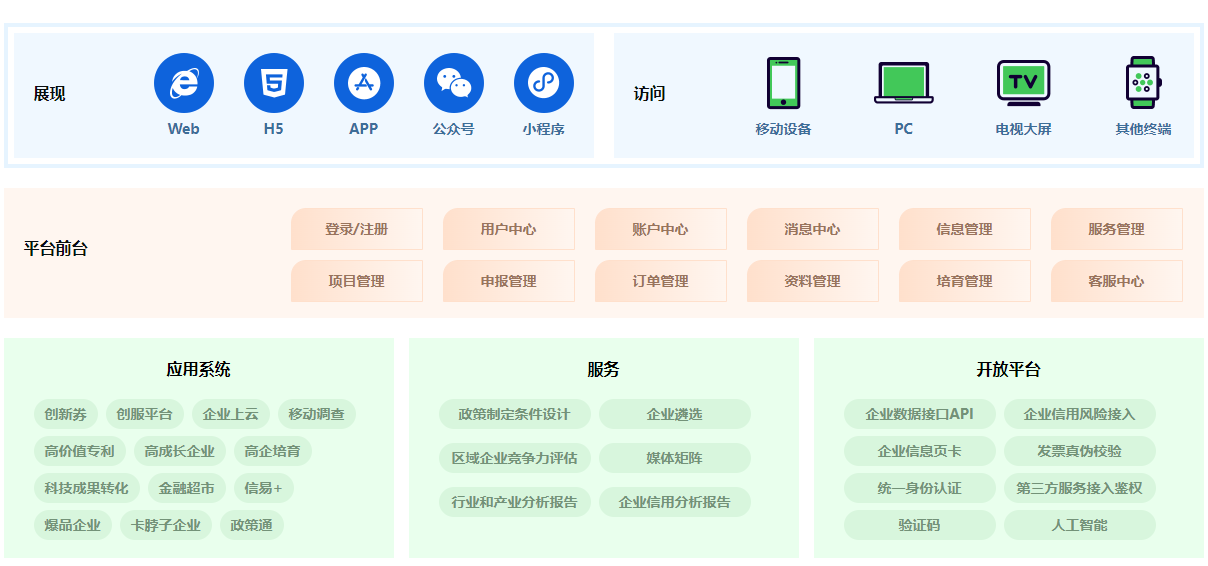Viewport: 1208px width, 566px height.
Task: Click 信息管理 button
Action: pyautogui.click(x=965, y=229)
